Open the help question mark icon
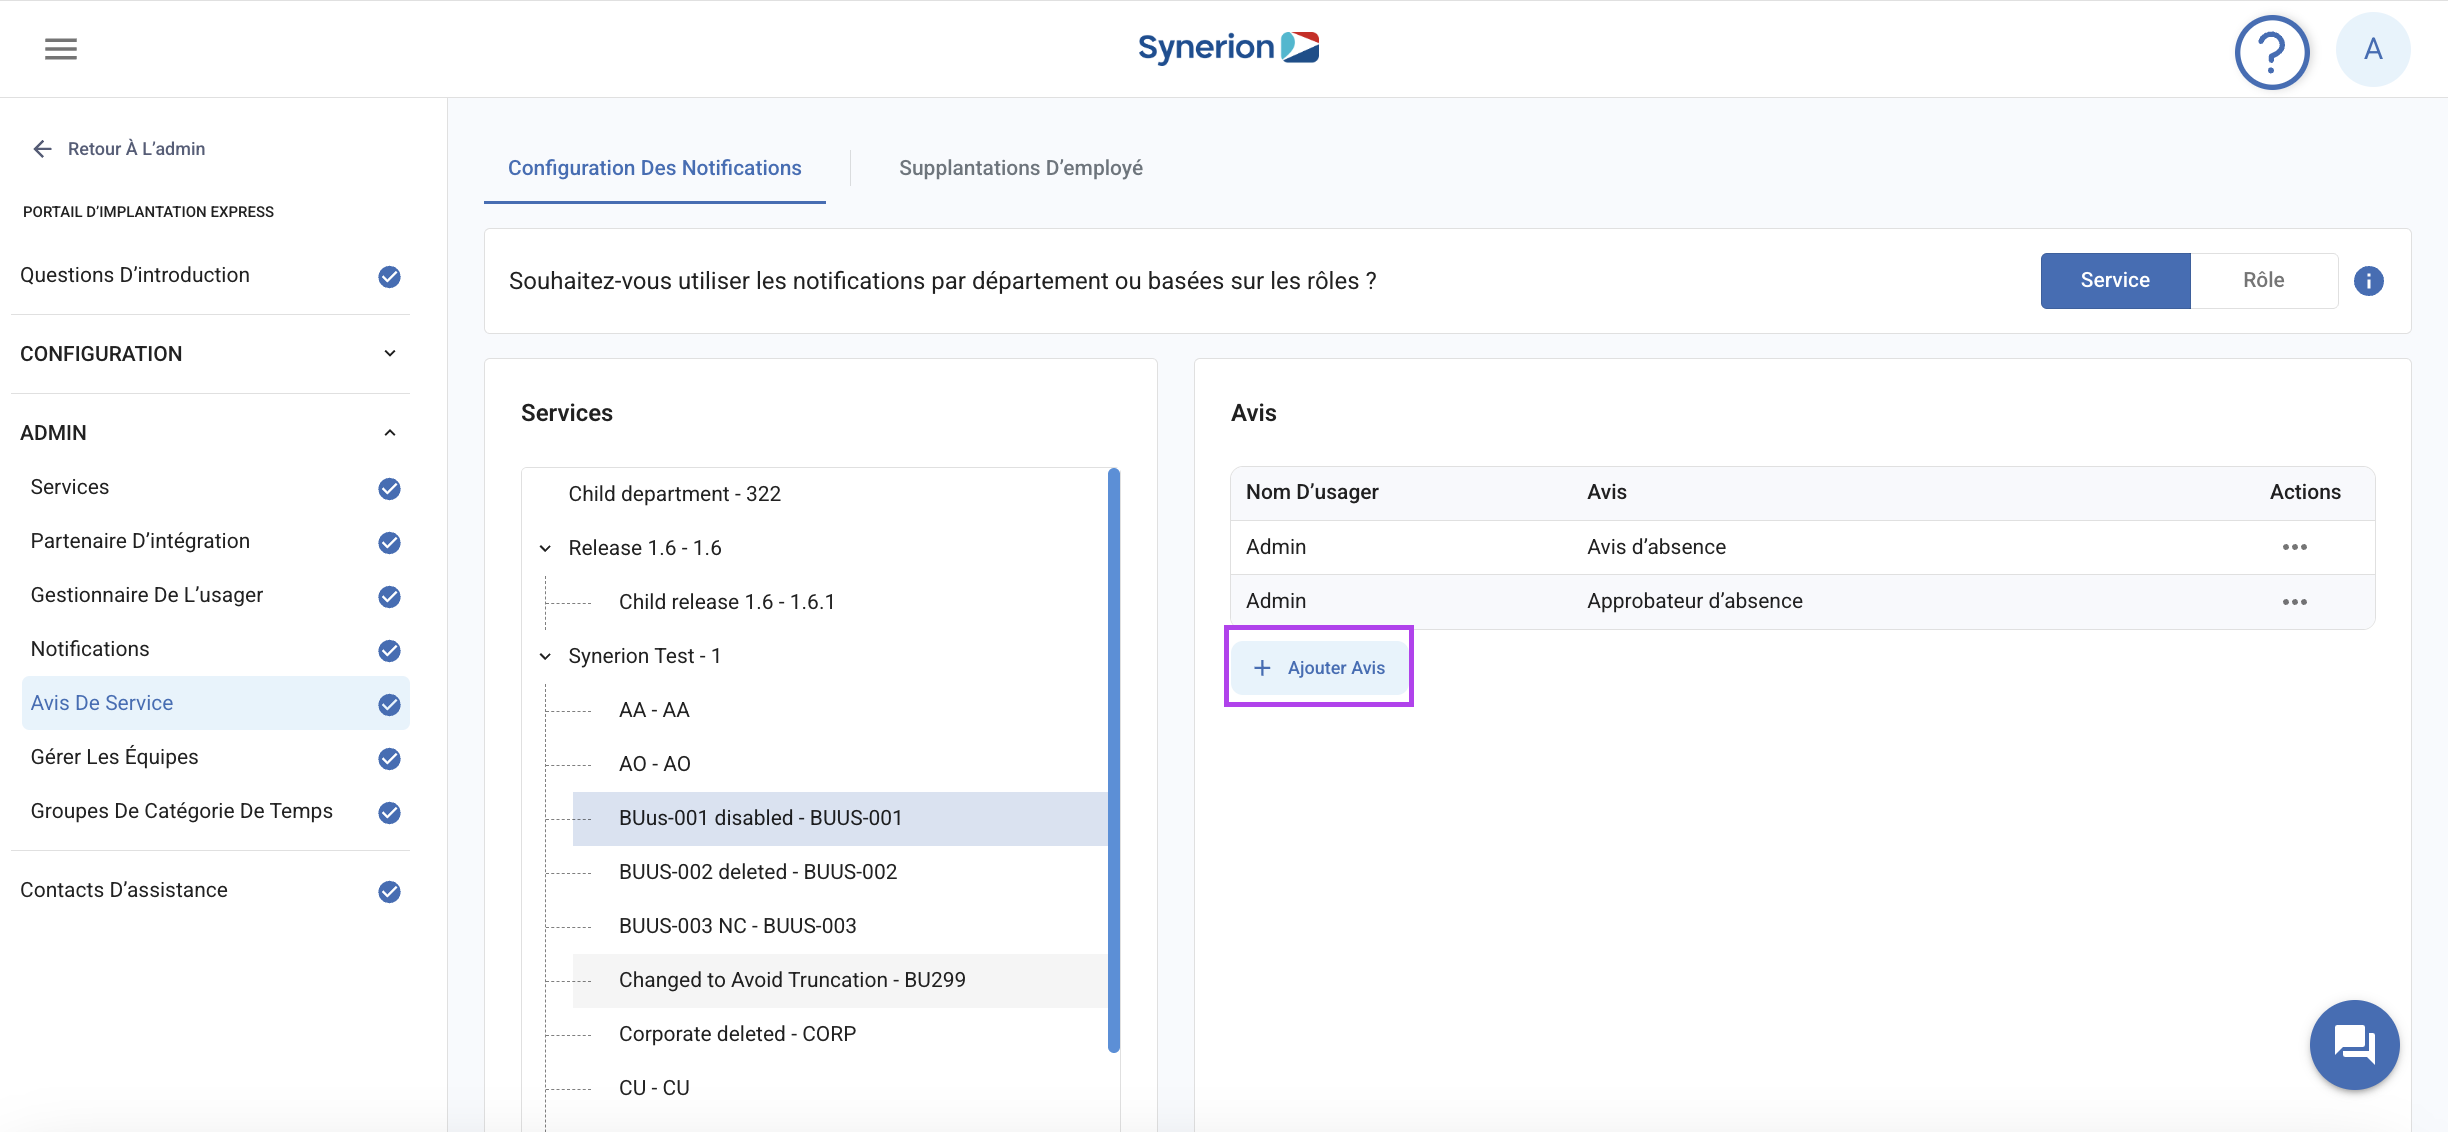The height and width of the screenshot is (1132, 2448). point(2272,51)
